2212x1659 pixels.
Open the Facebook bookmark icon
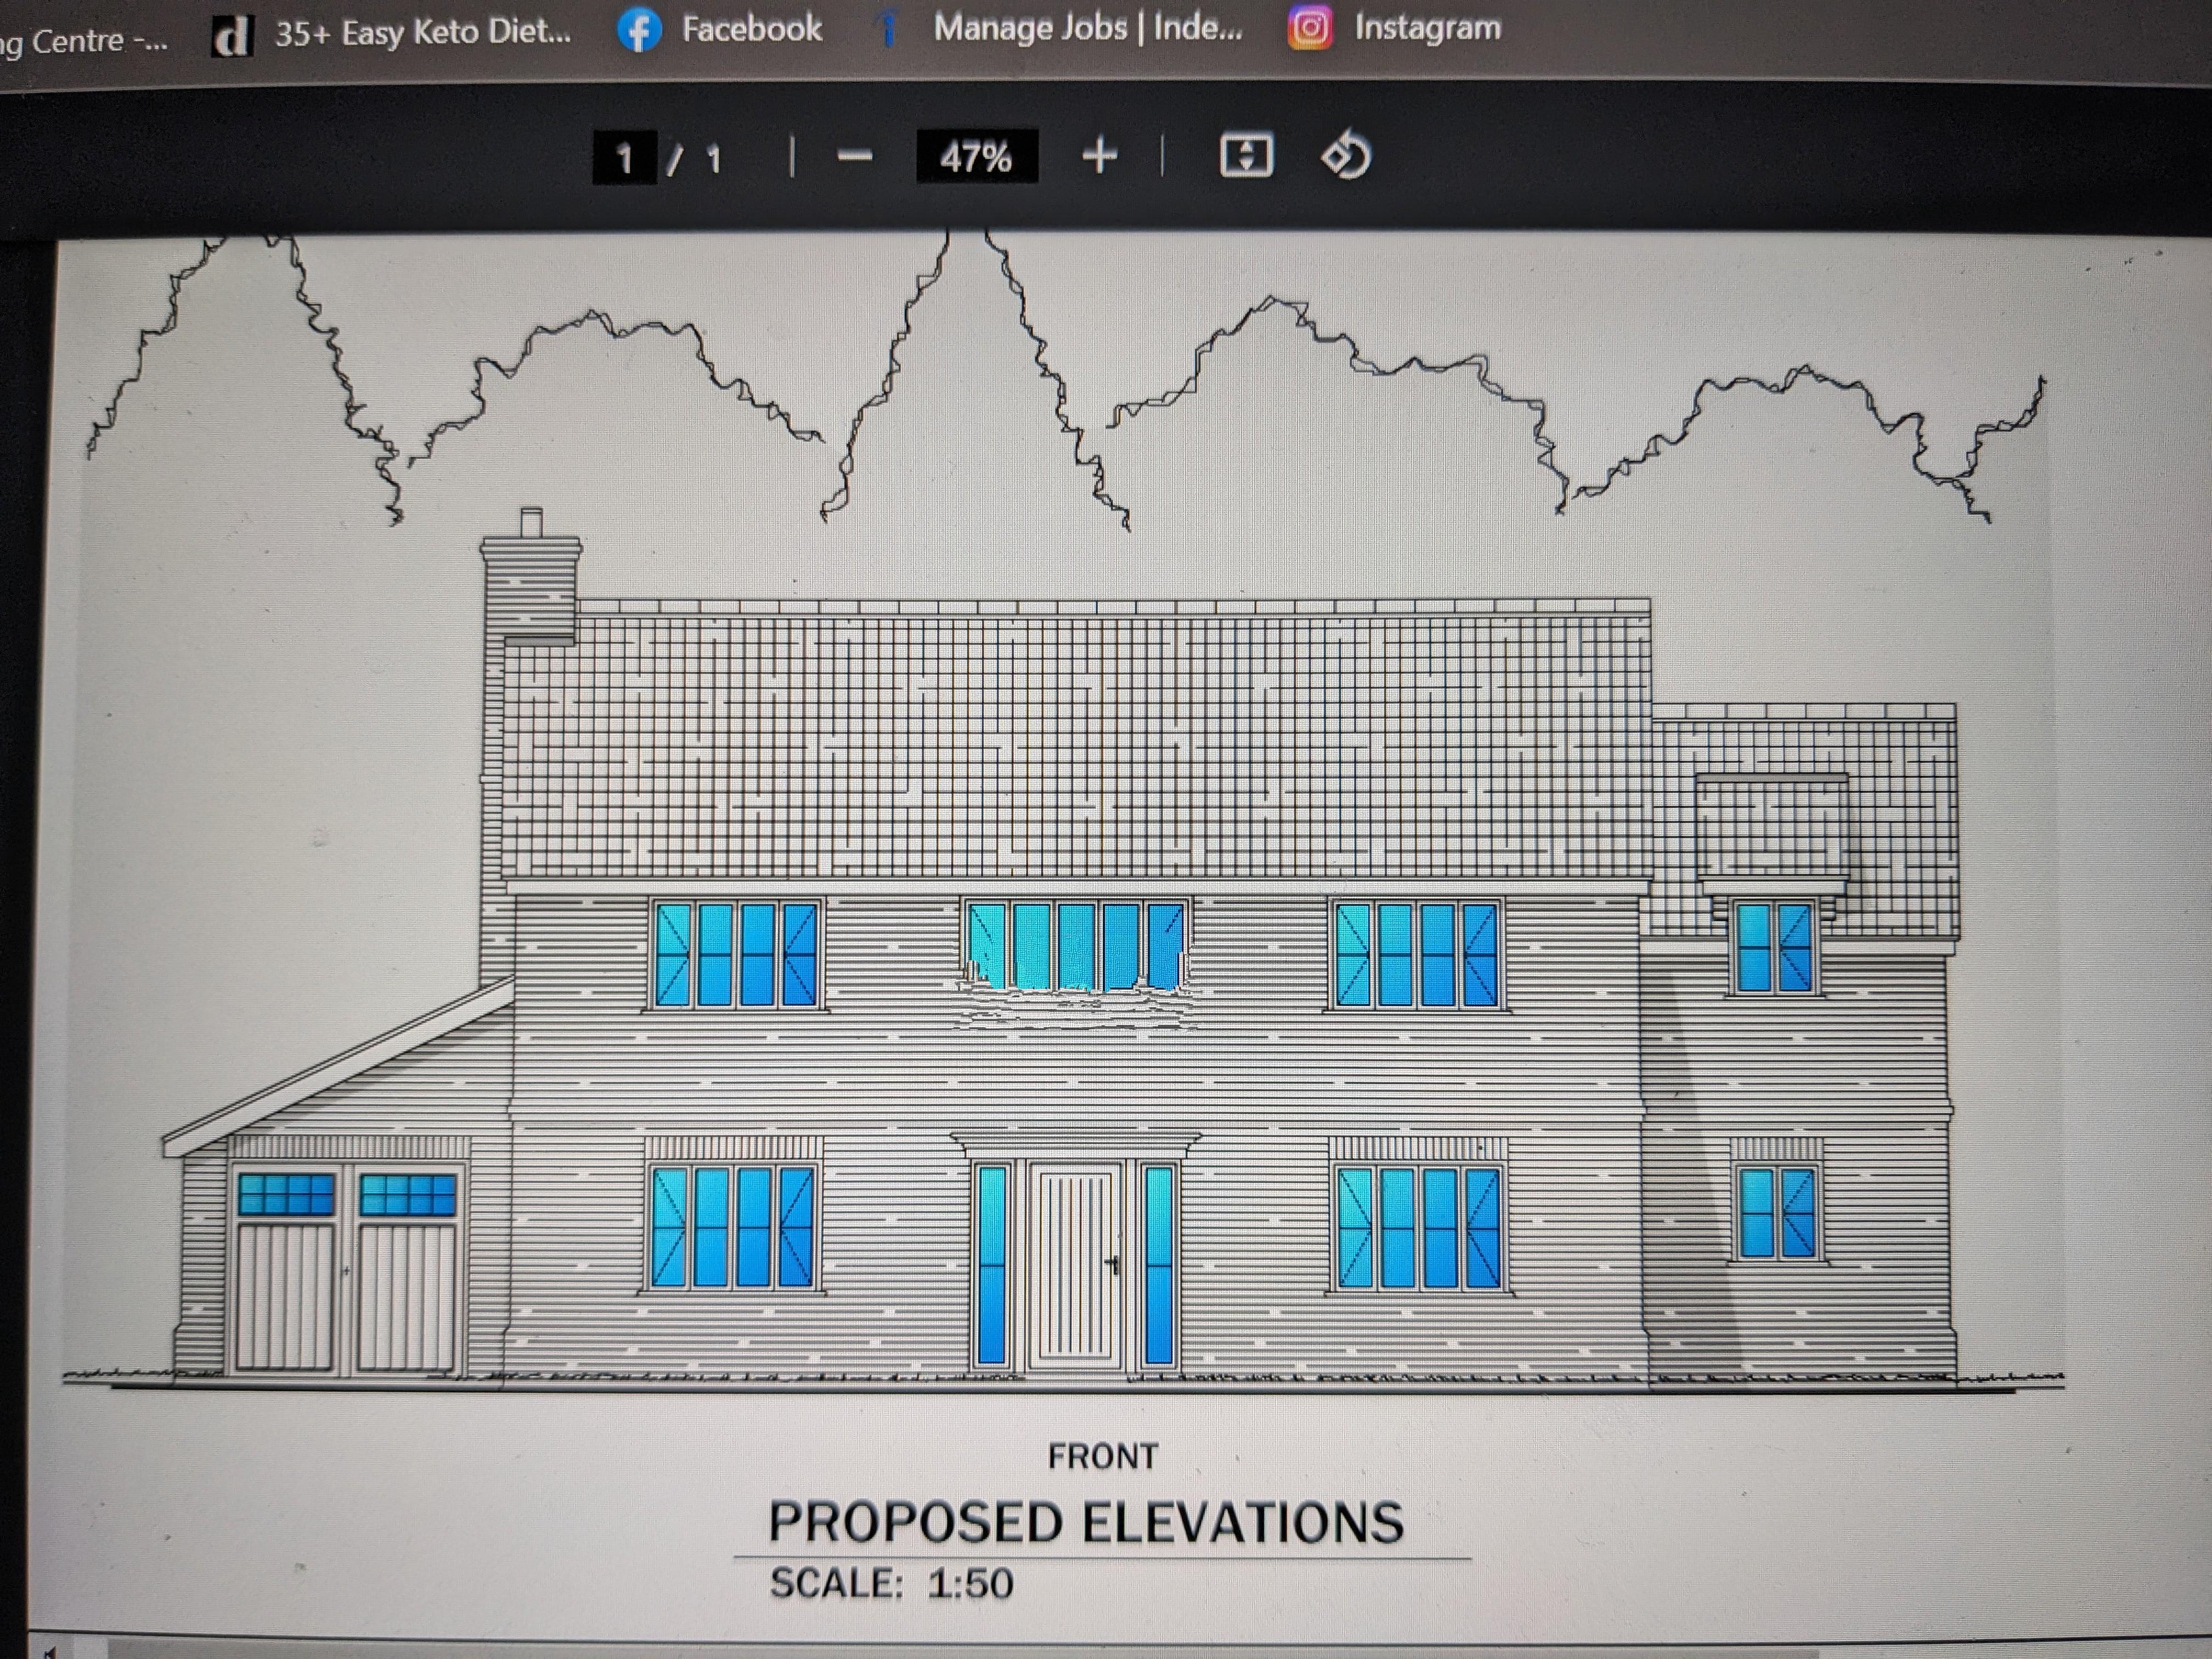(x=639, y=30)
